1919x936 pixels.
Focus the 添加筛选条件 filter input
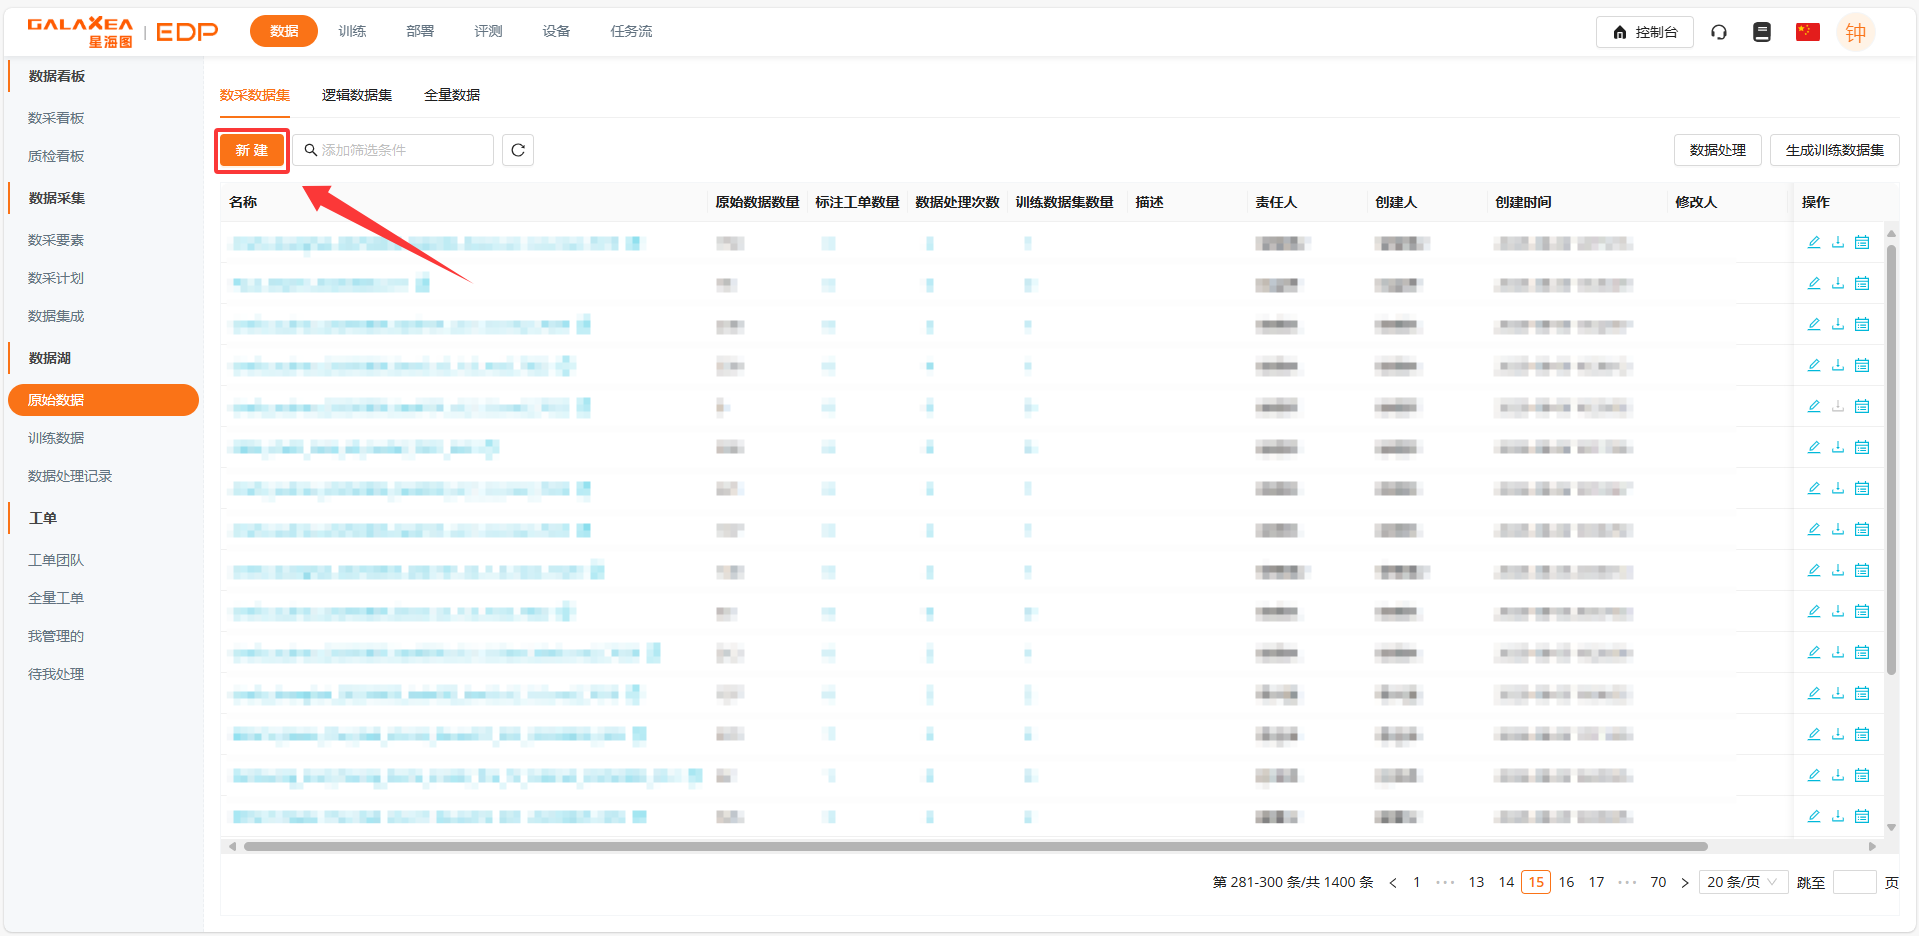tap(400, 150)
